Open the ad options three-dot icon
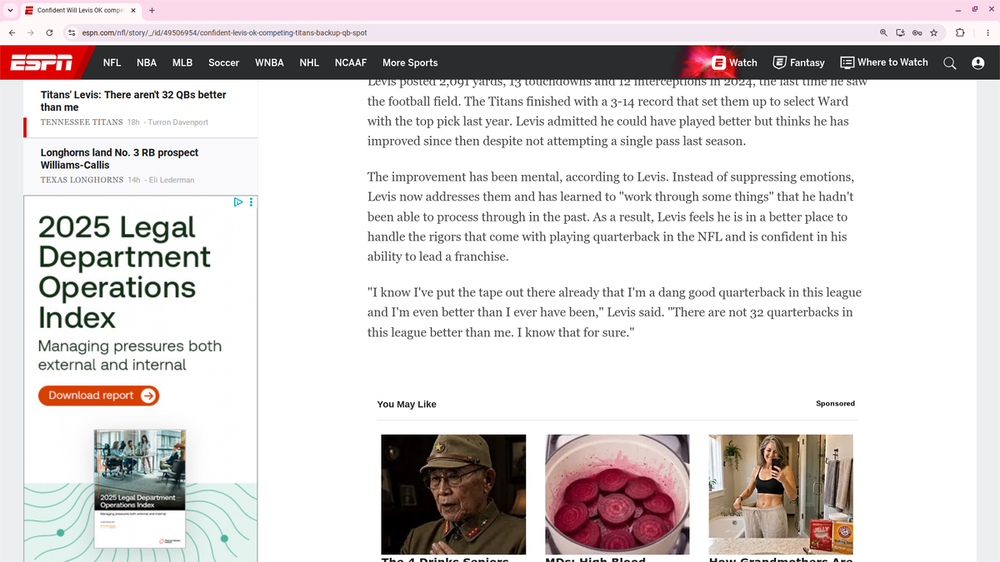Screen dimensions: 1000x562 coord(251,202)
